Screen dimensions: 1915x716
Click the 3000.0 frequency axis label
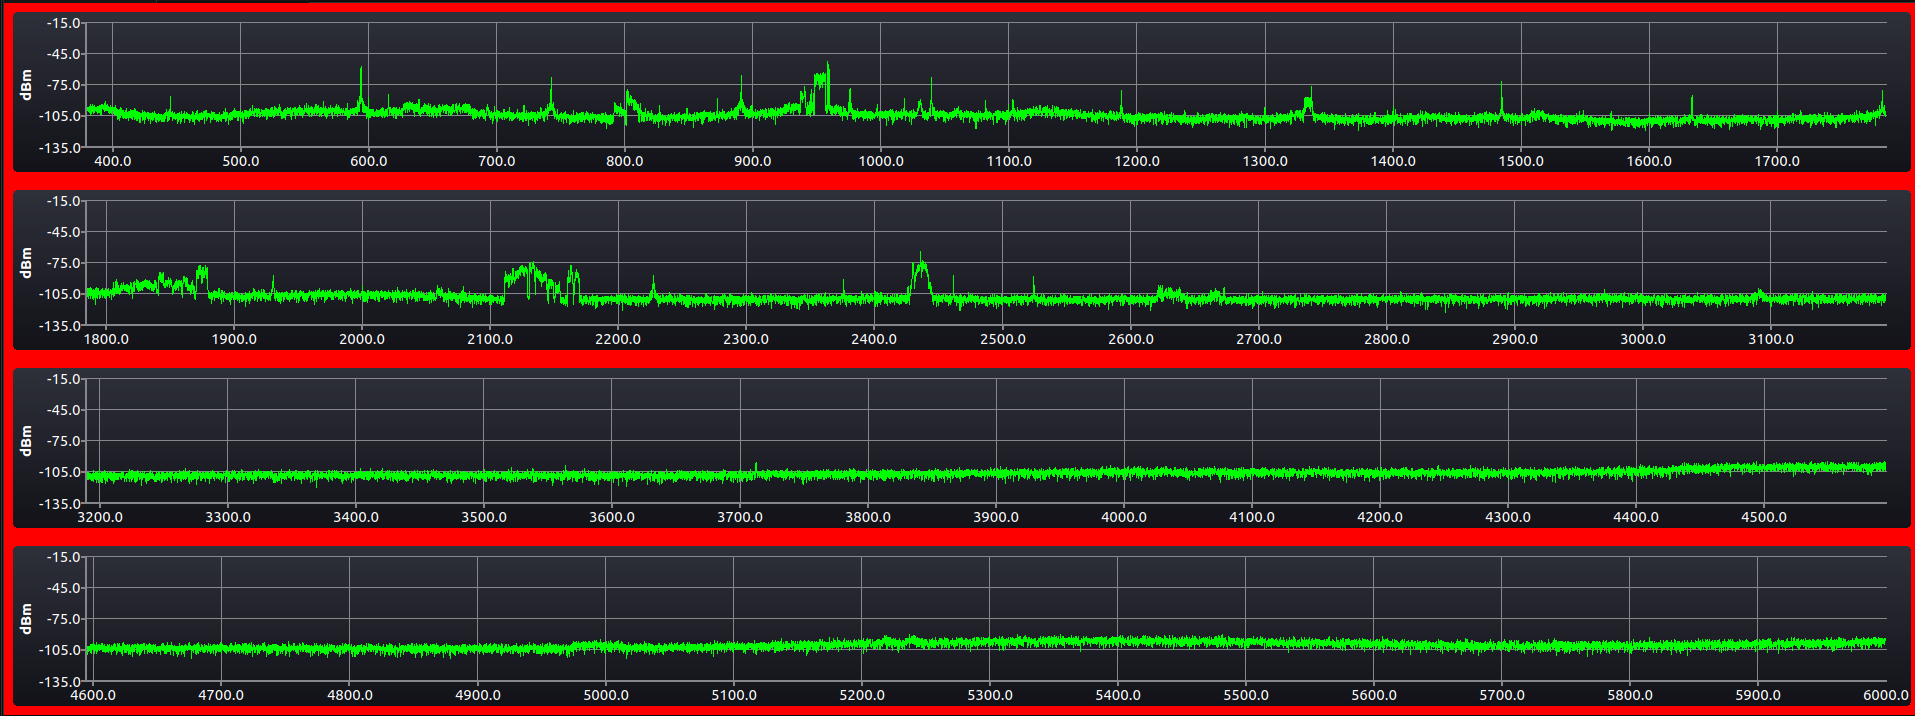click(x=1643, y=339)
